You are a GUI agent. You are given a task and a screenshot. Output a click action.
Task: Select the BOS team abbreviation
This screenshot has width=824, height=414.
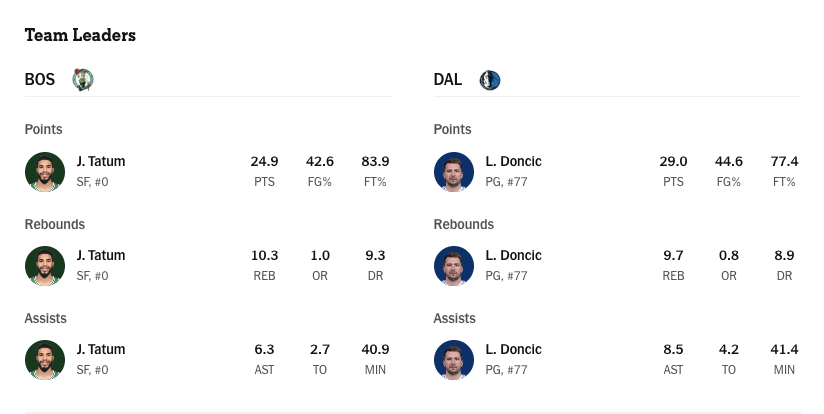pos(40,79)
